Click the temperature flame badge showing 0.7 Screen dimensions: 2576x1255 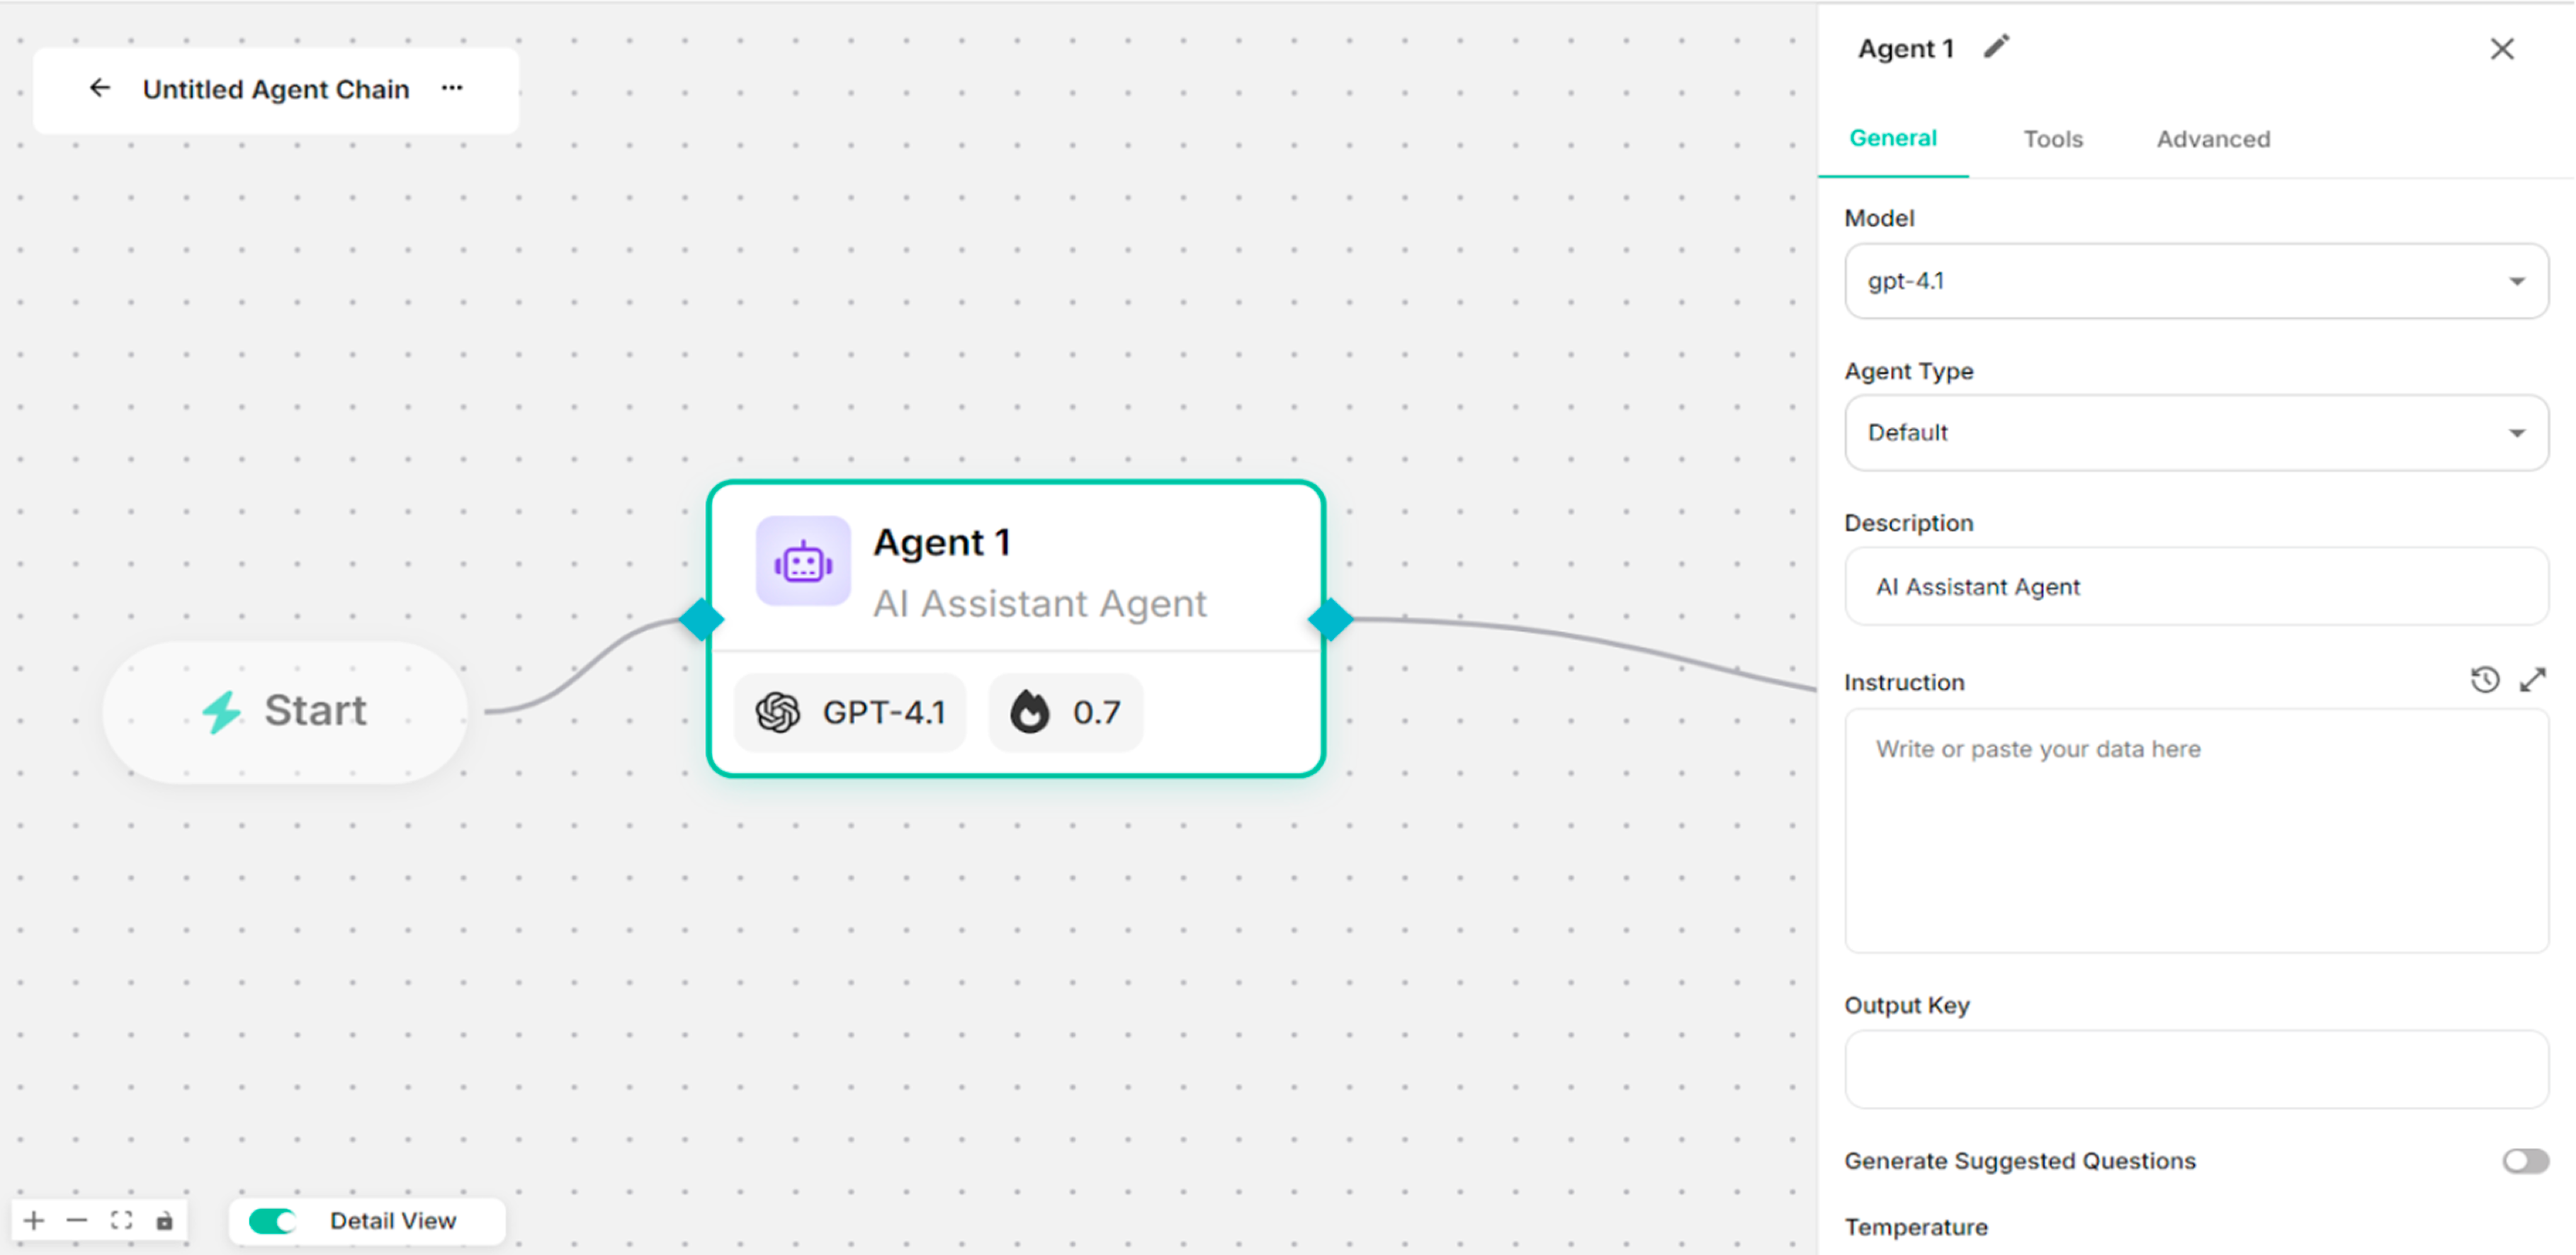point(1064,712)
